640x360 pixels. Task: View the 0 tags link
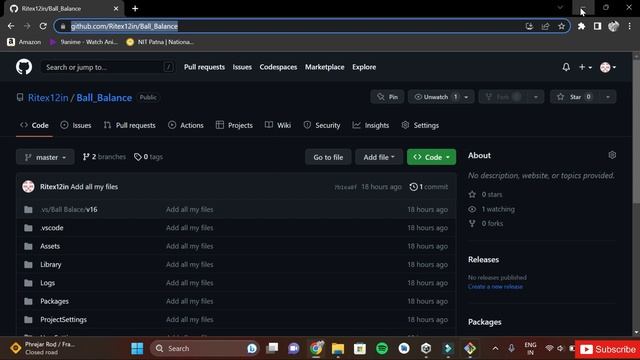[x=148, y=157]
